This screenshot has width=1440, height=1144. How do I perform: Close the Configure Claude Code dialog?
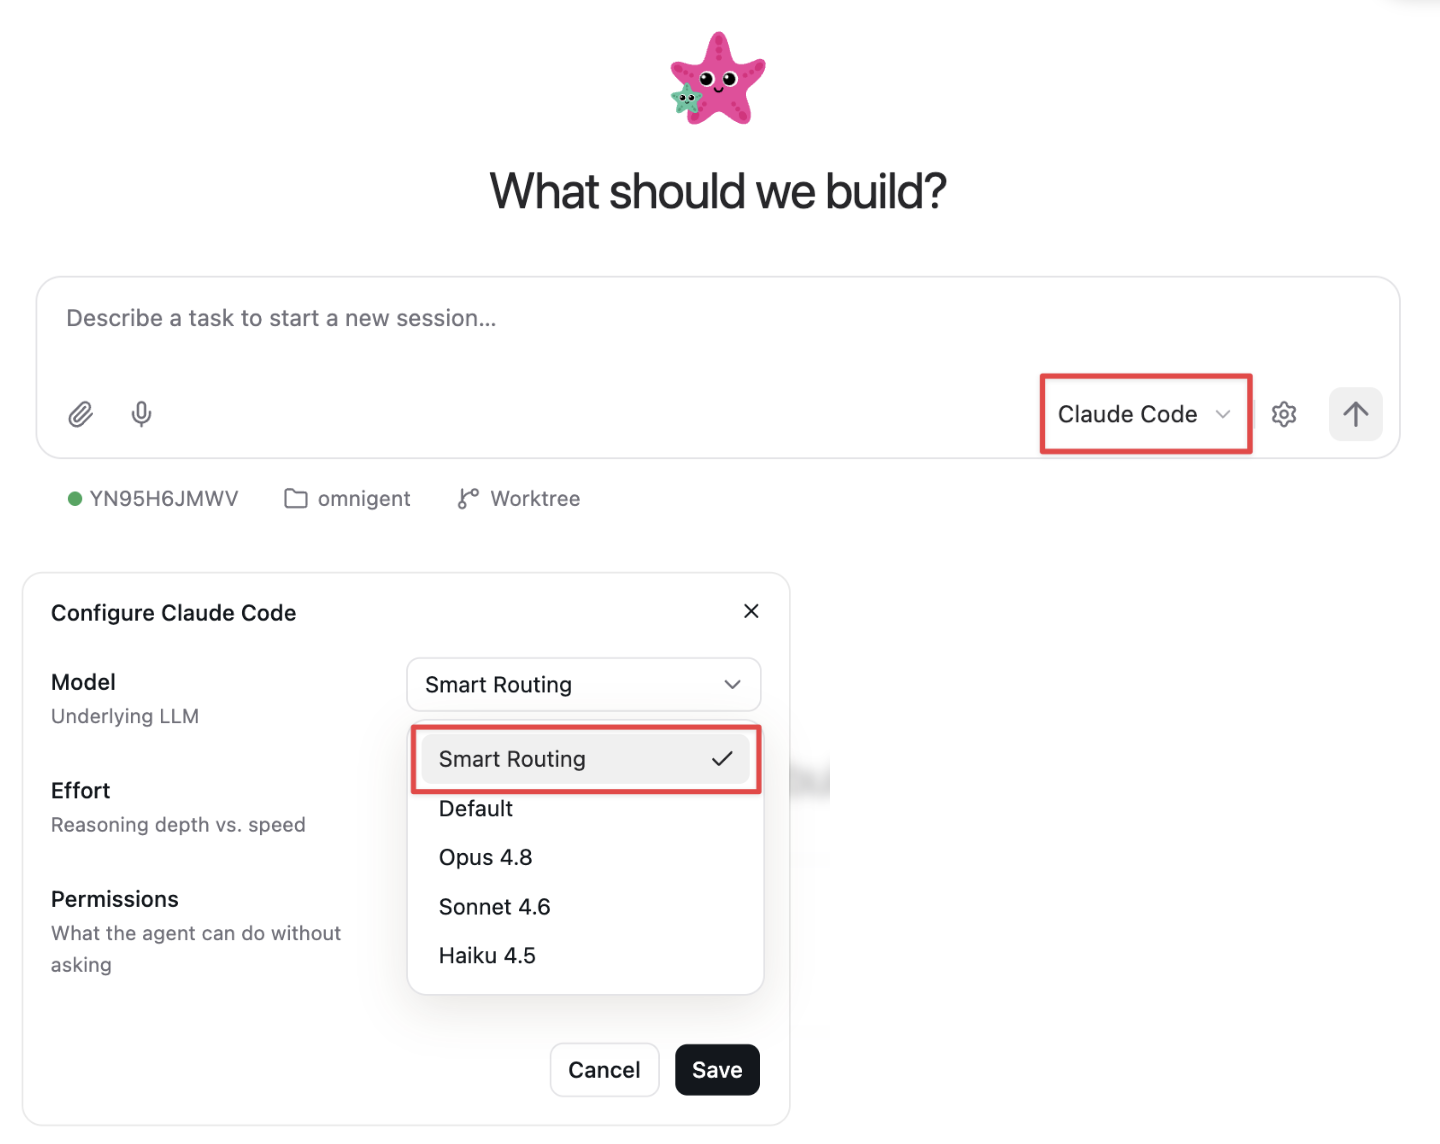751,611
